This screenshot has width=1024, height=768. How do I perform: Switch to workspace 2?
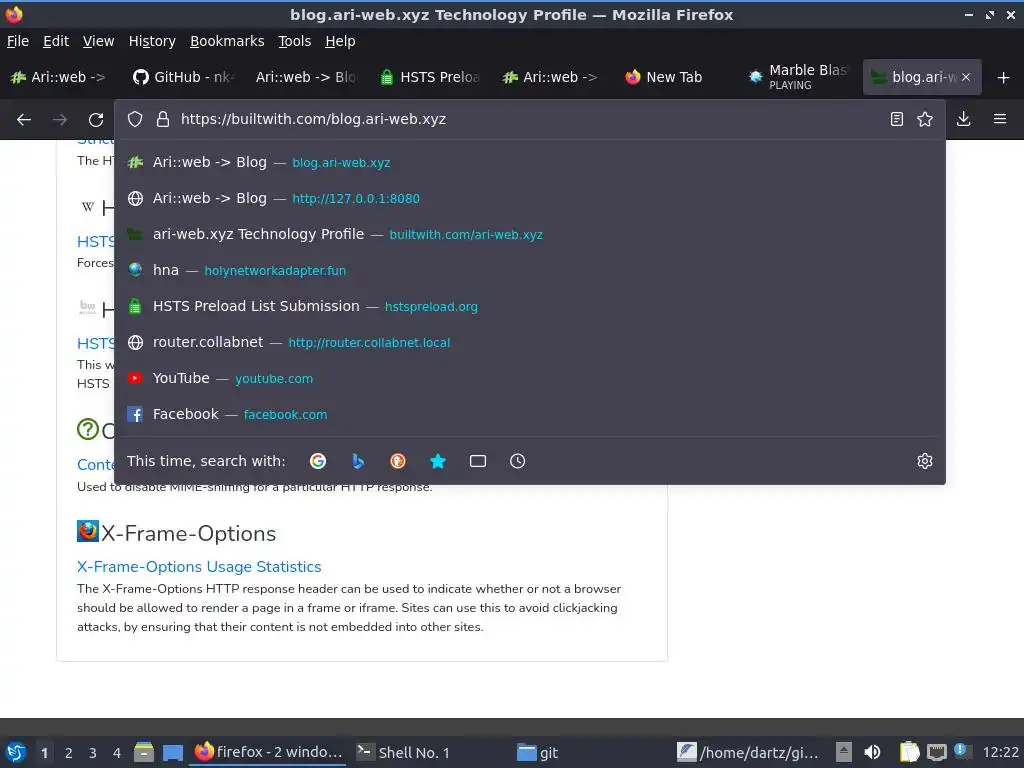[x=69, y=753]
